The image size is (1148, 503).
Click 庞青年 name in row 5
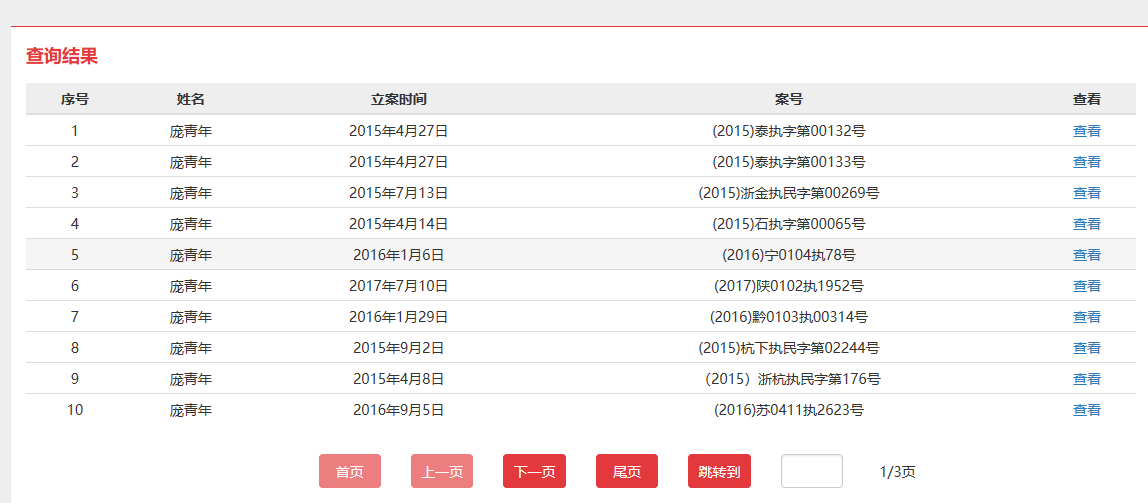coord(190,256)
